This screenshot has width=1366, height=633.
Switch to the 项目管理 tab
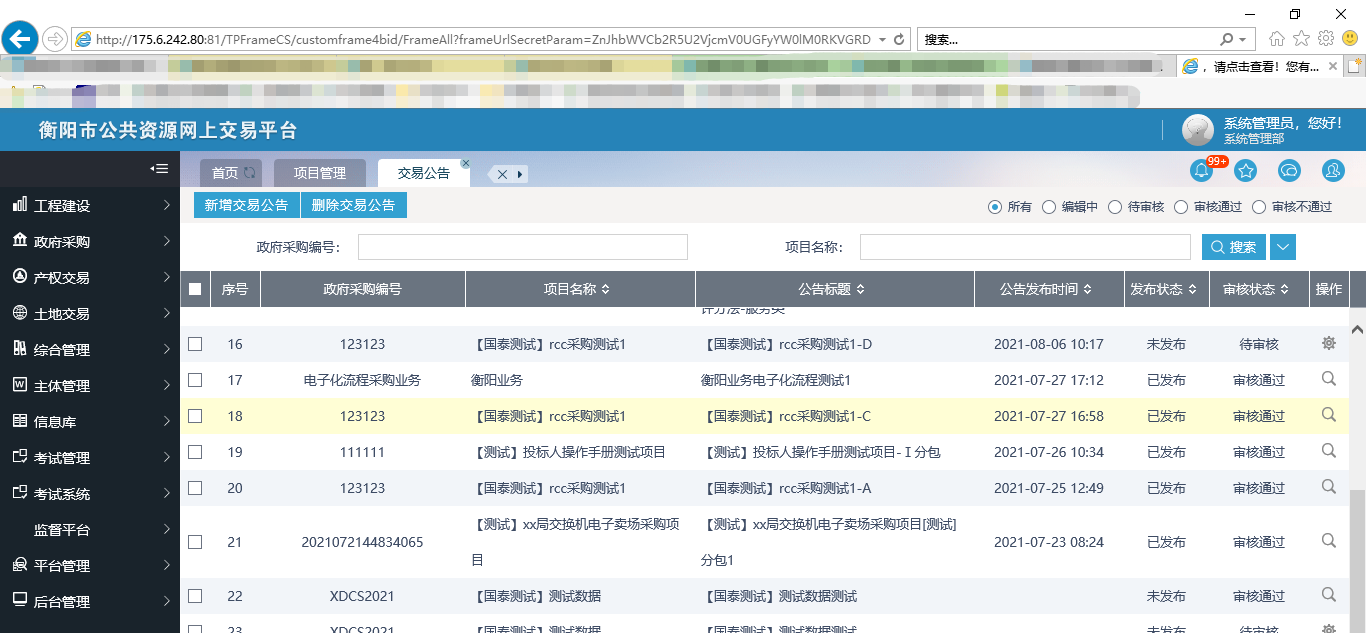[x=319, y=173]
